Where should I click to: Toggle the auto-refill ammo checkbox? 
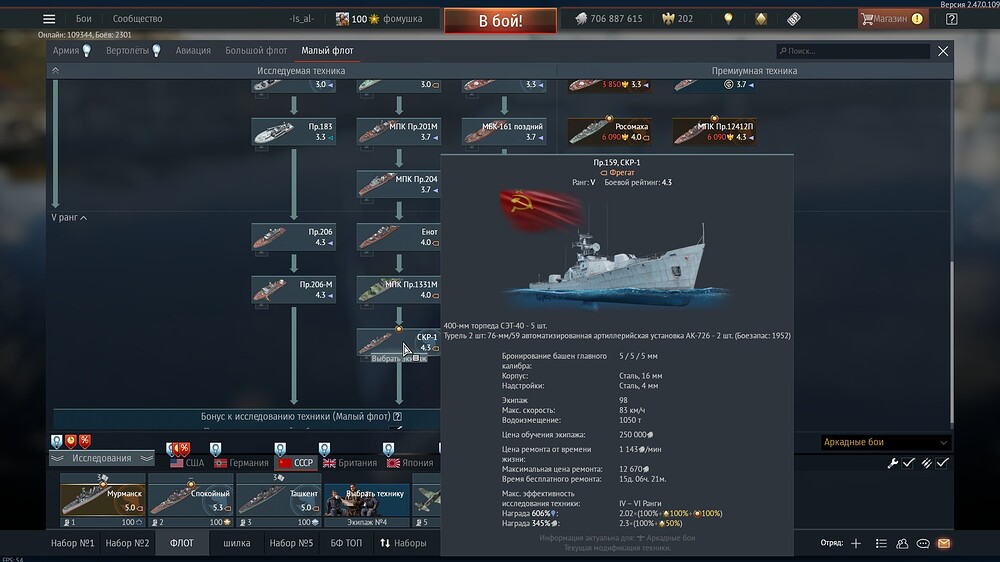tap(943, 463)
